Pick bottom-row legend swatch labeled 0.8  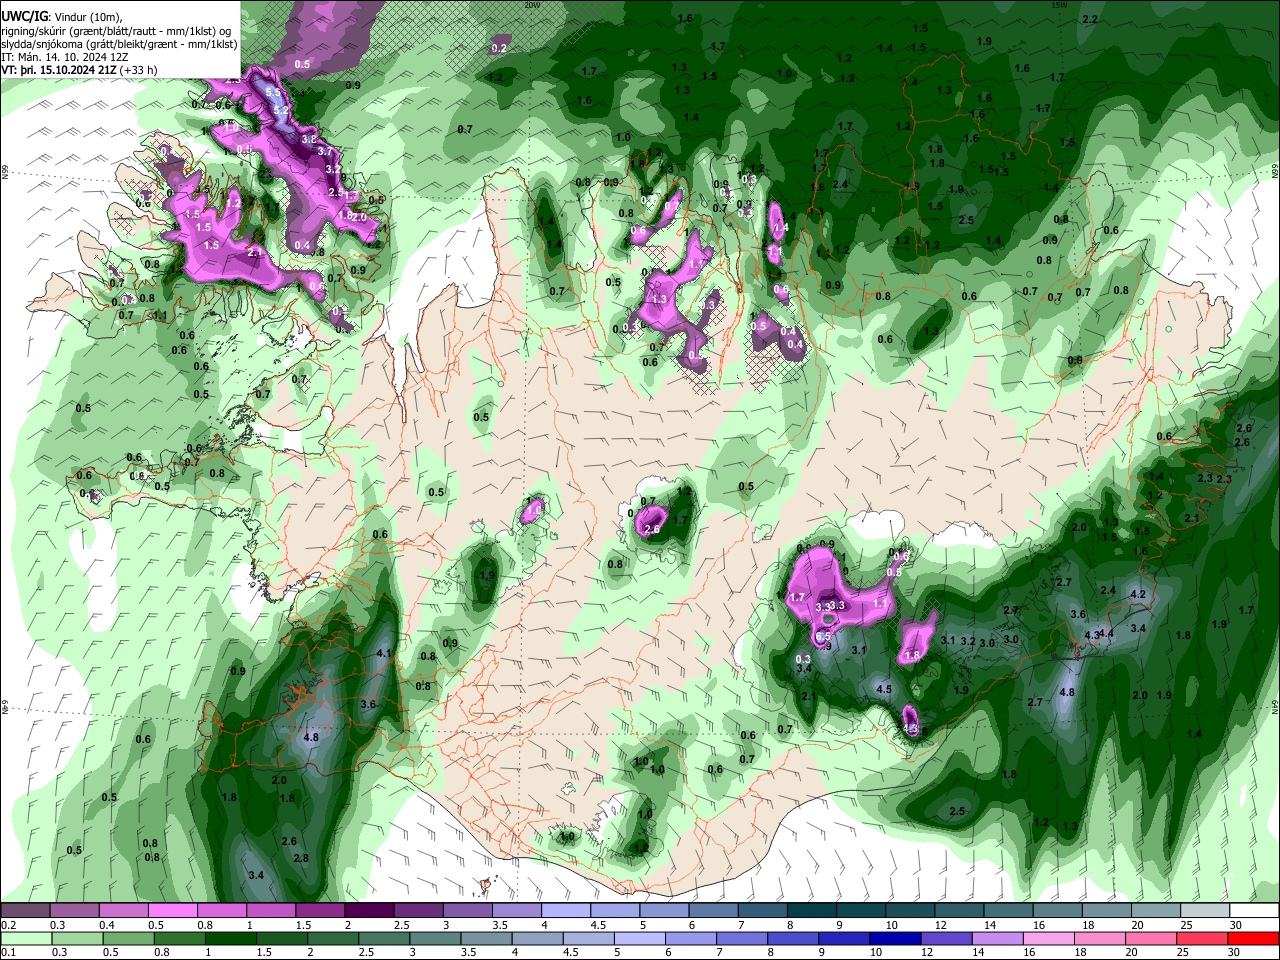tap(179, 938)
